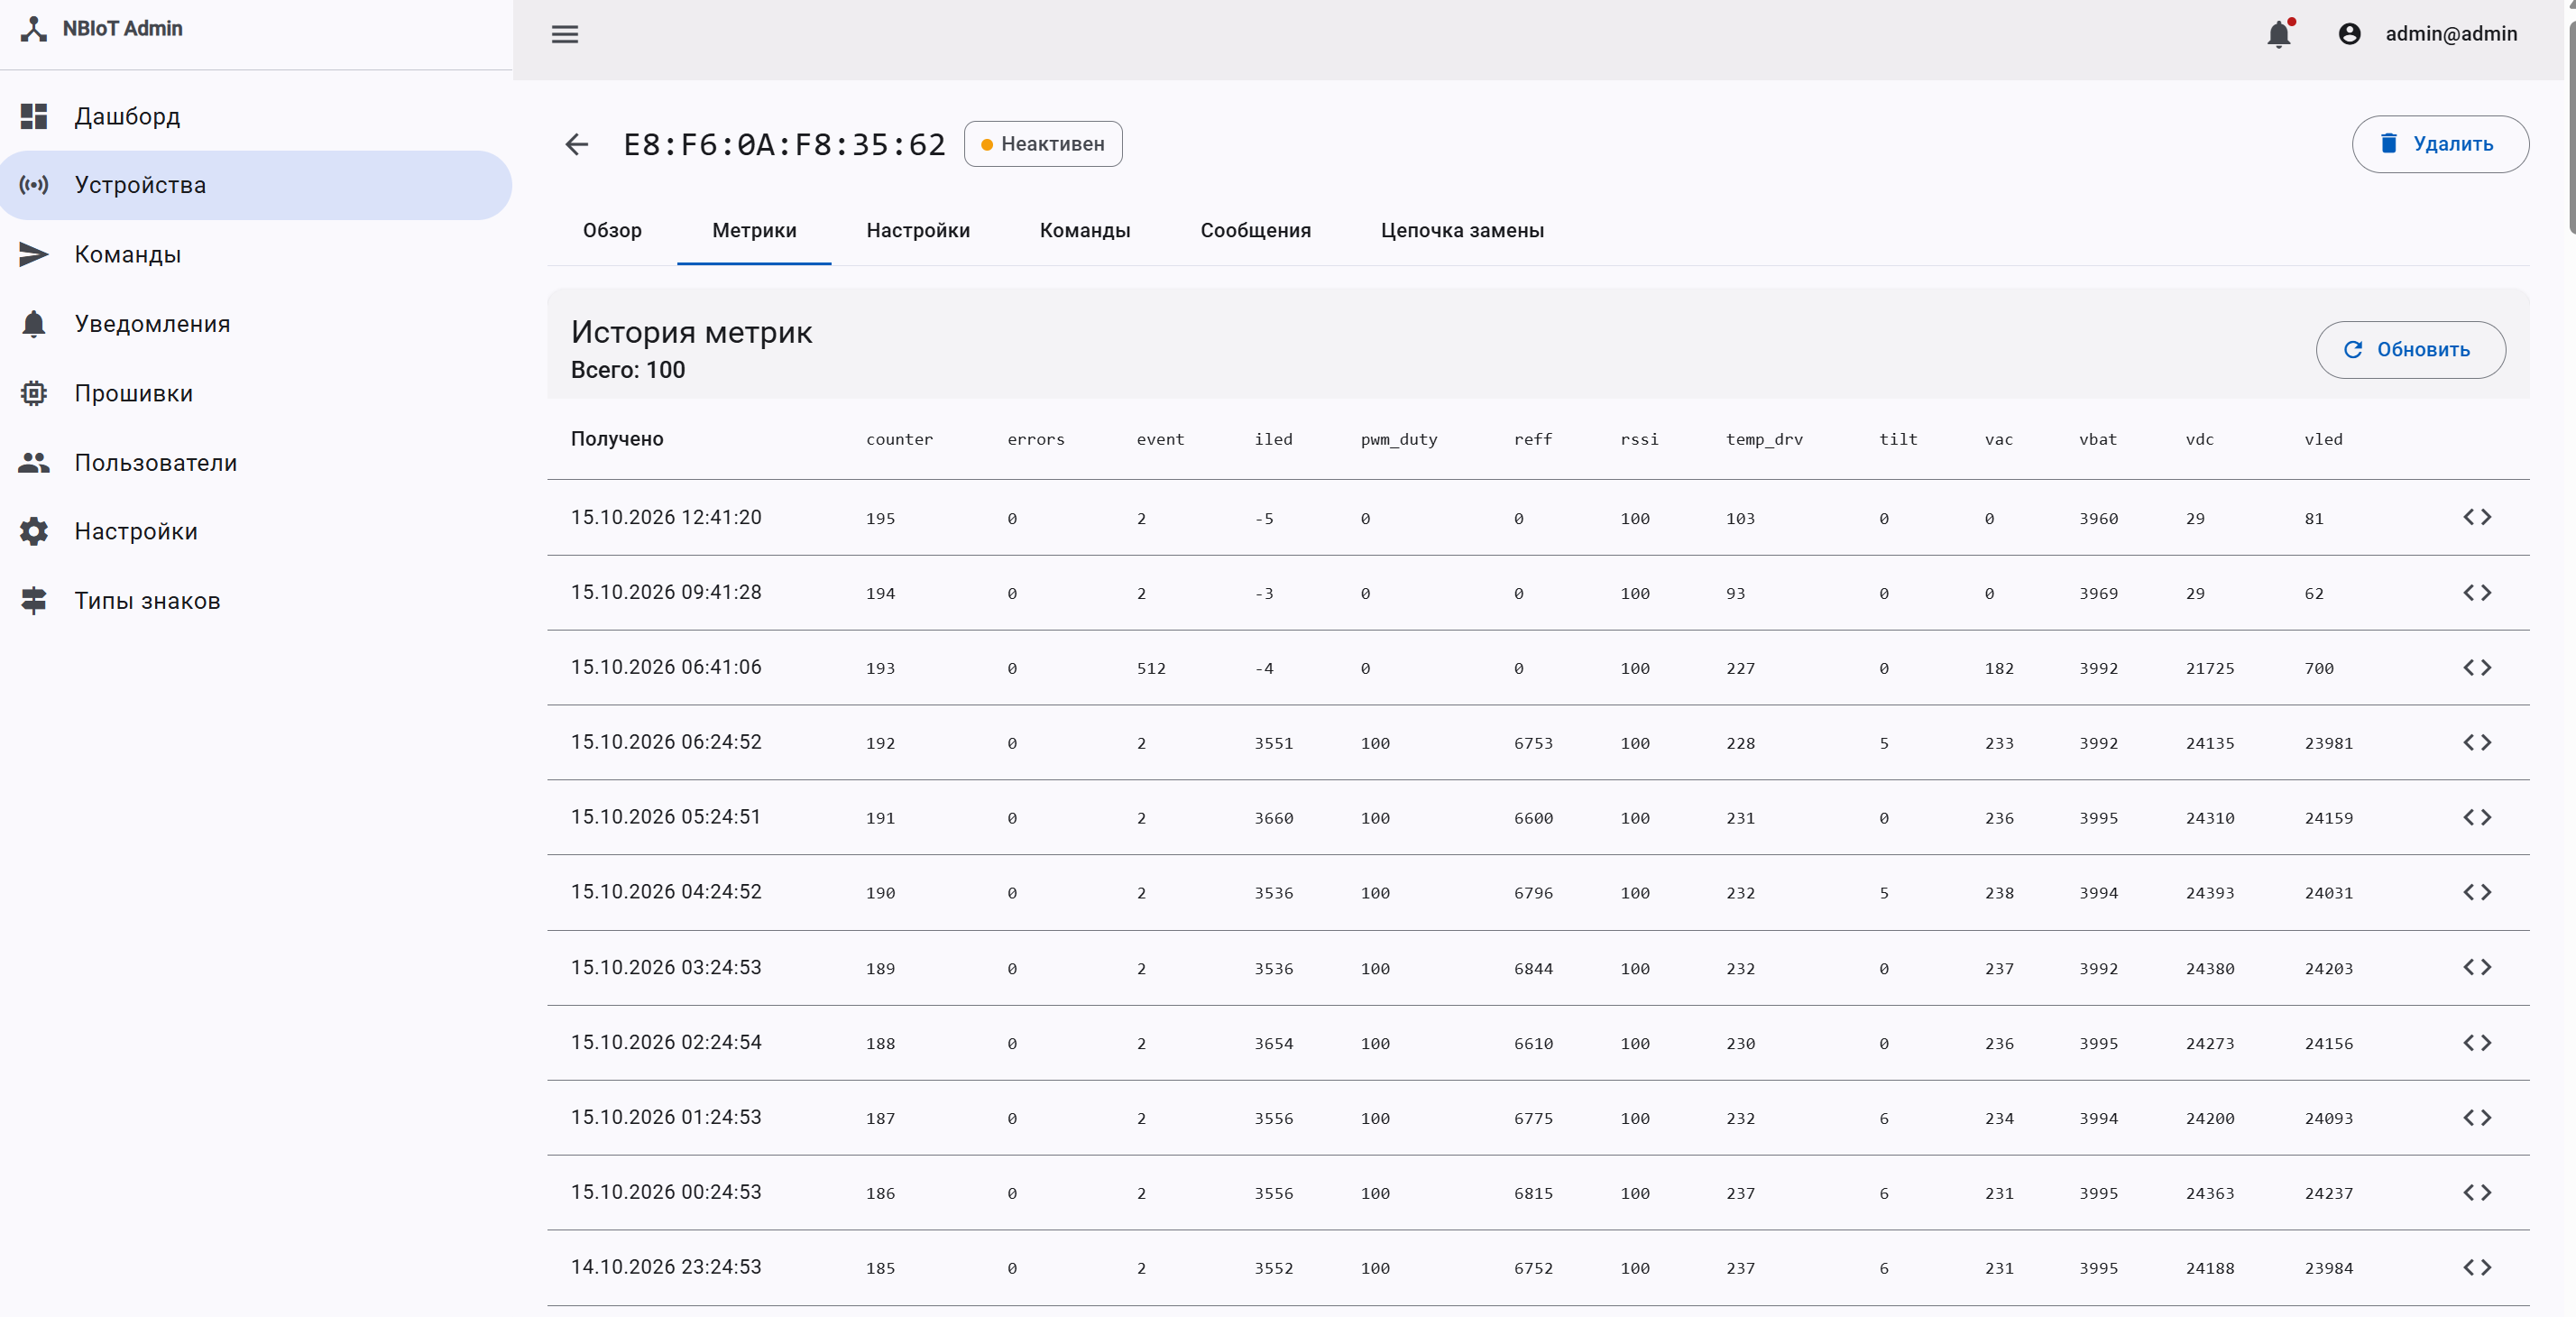The height and width of the screenshot is (1317, 2576).
Task: Switch to the Цепочка замены tab
Action: (x=1462, y=230)
